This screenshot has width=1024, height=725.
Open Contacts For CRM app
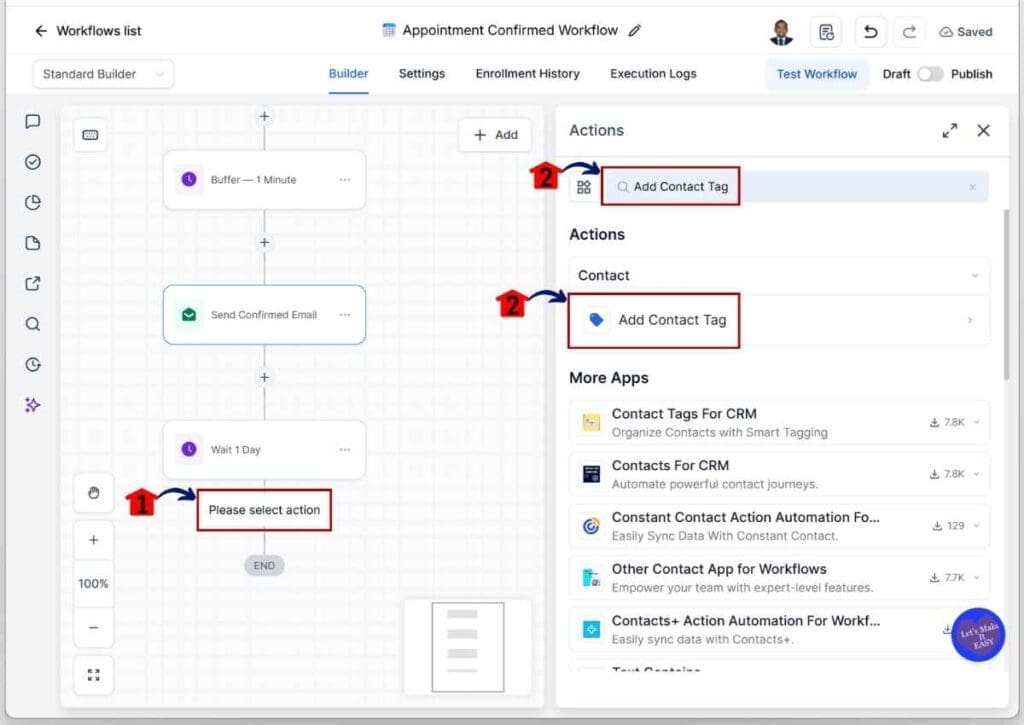point(779,474)
